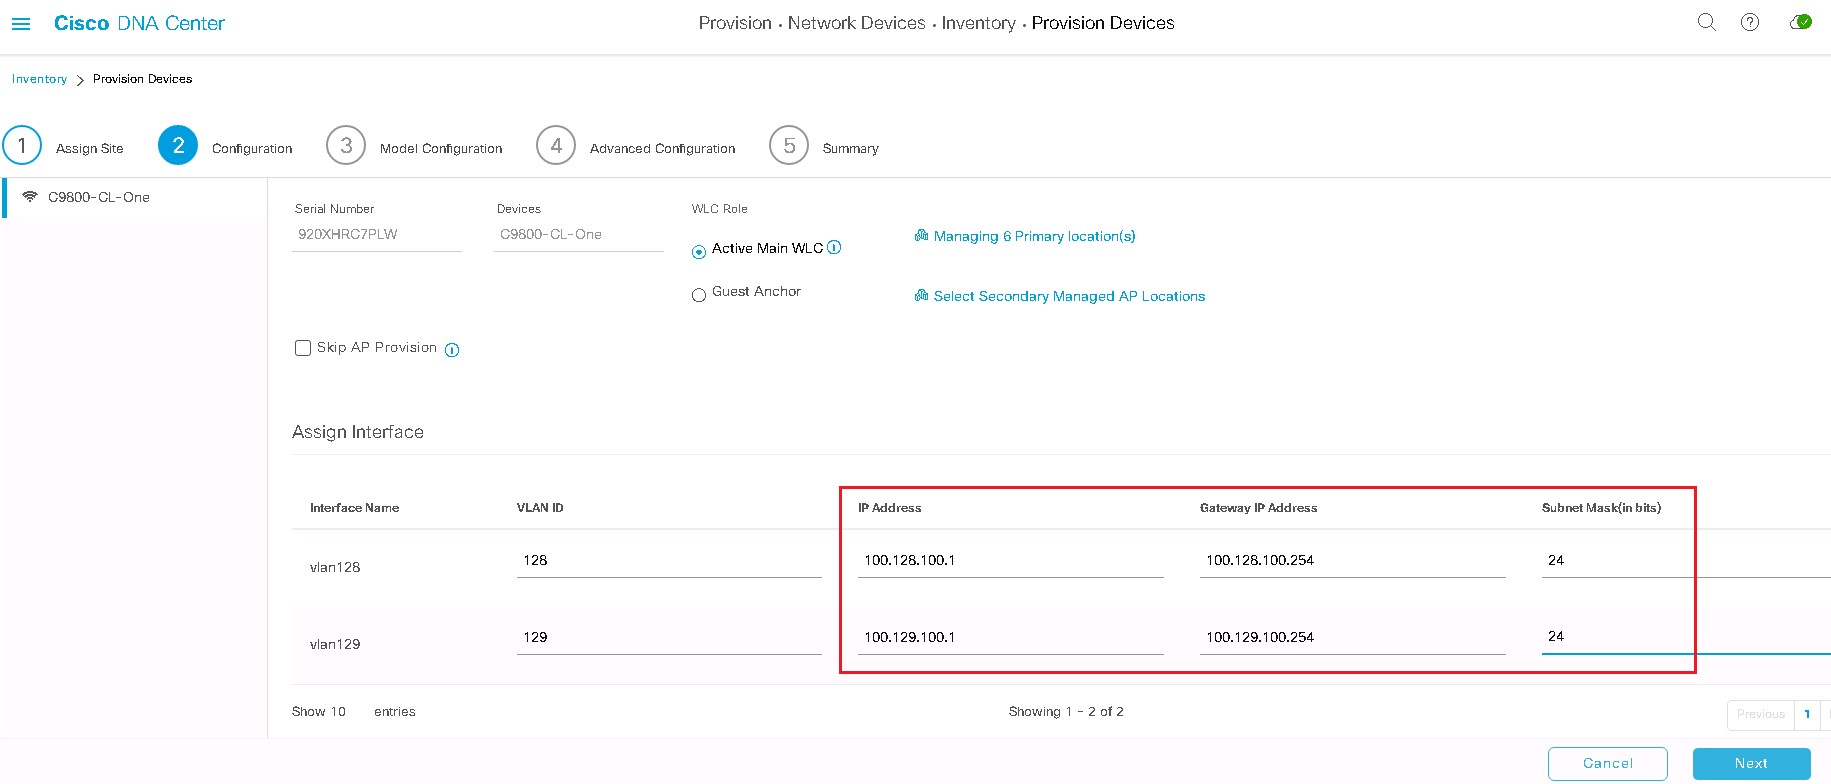Go to Model Configuration step label
The width and height of the screenshot is (1831, 784).
click(x=441, y=148)
